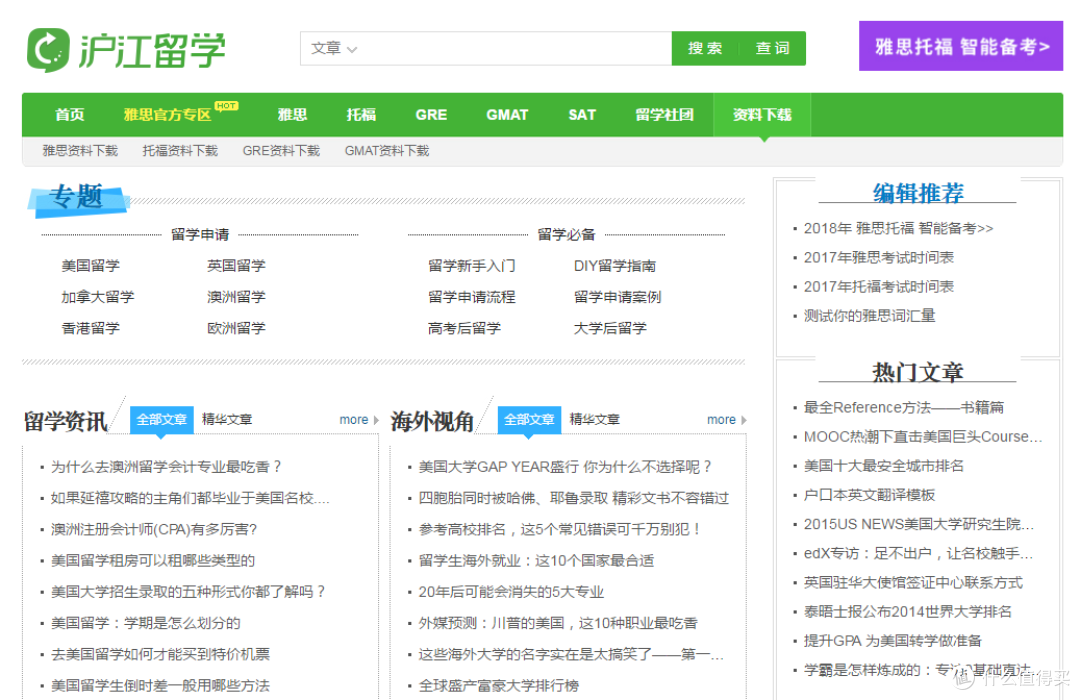Open article 留学生海外就业：这10个国家最合适
Screen dimensions: 1080x700
point(537,561)
